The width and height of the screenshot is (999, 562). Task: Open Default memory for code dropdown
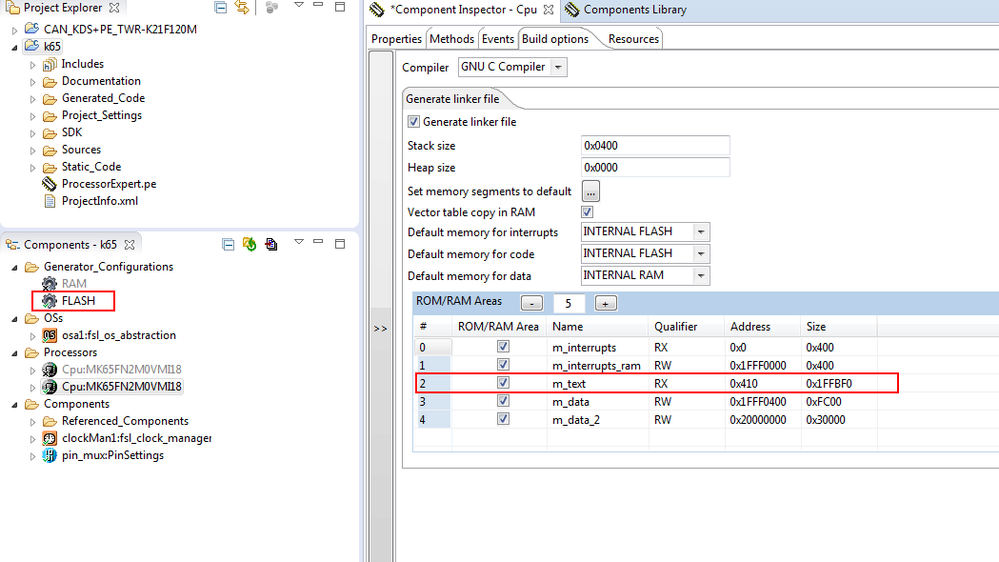(x=701, y=254)
